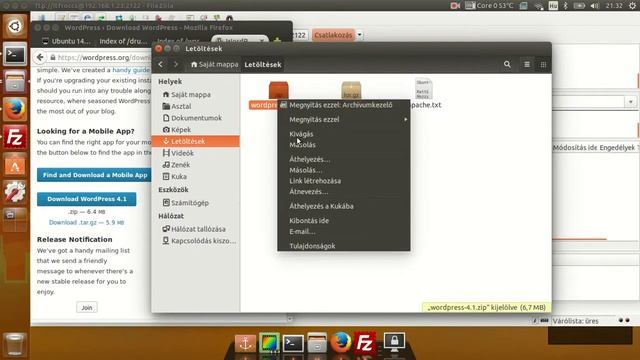Open Firefox from the left launcher
Screen dimensions: 640x360
(15, 109)
